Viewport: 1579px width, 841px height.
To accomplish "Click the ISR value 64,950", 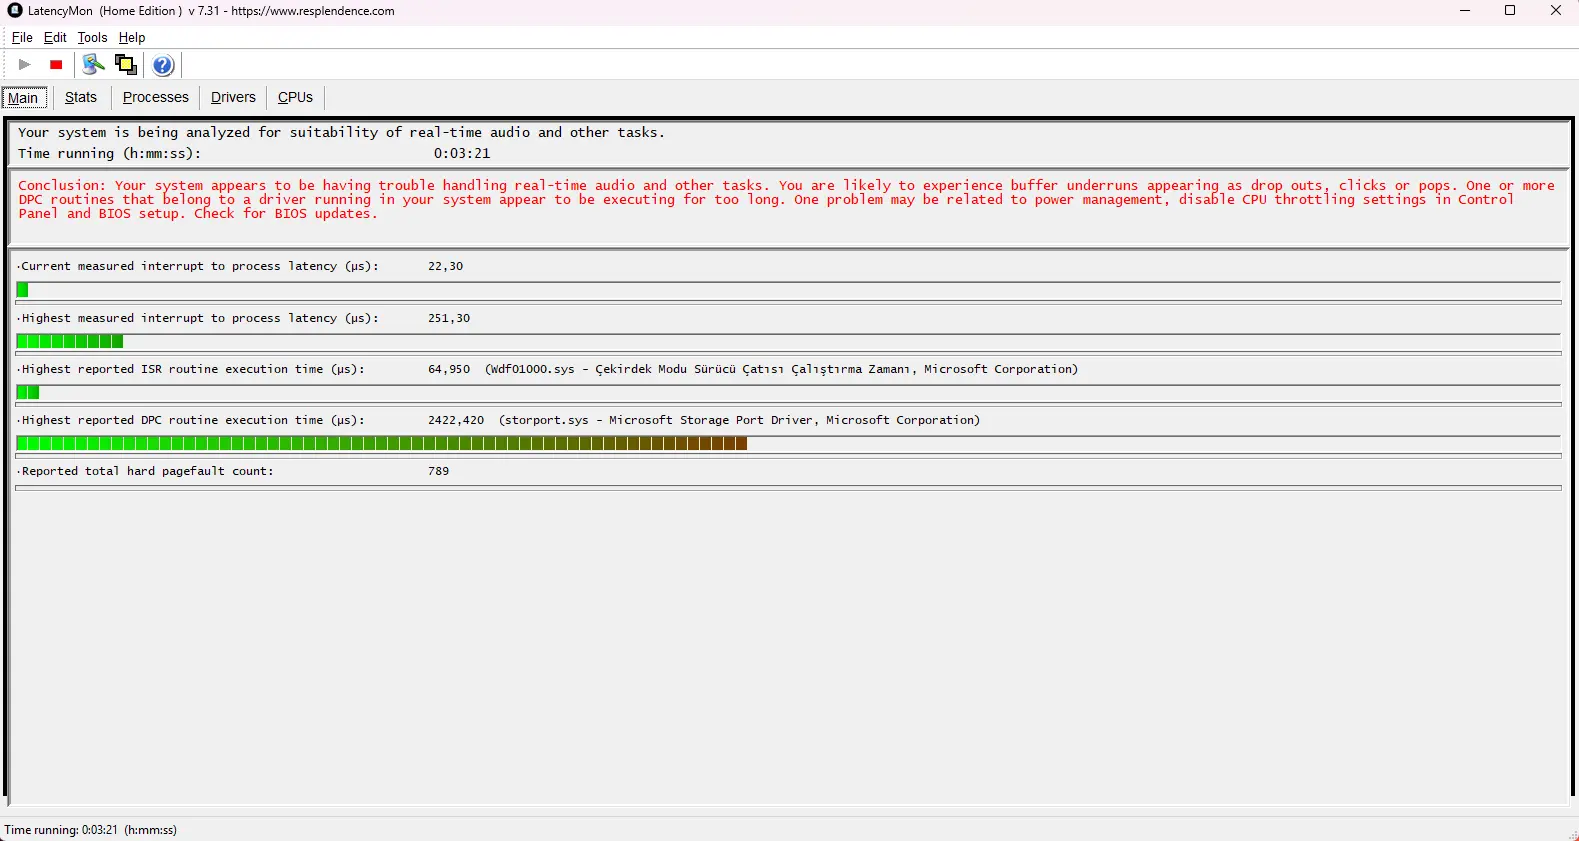I will [449, 369].
